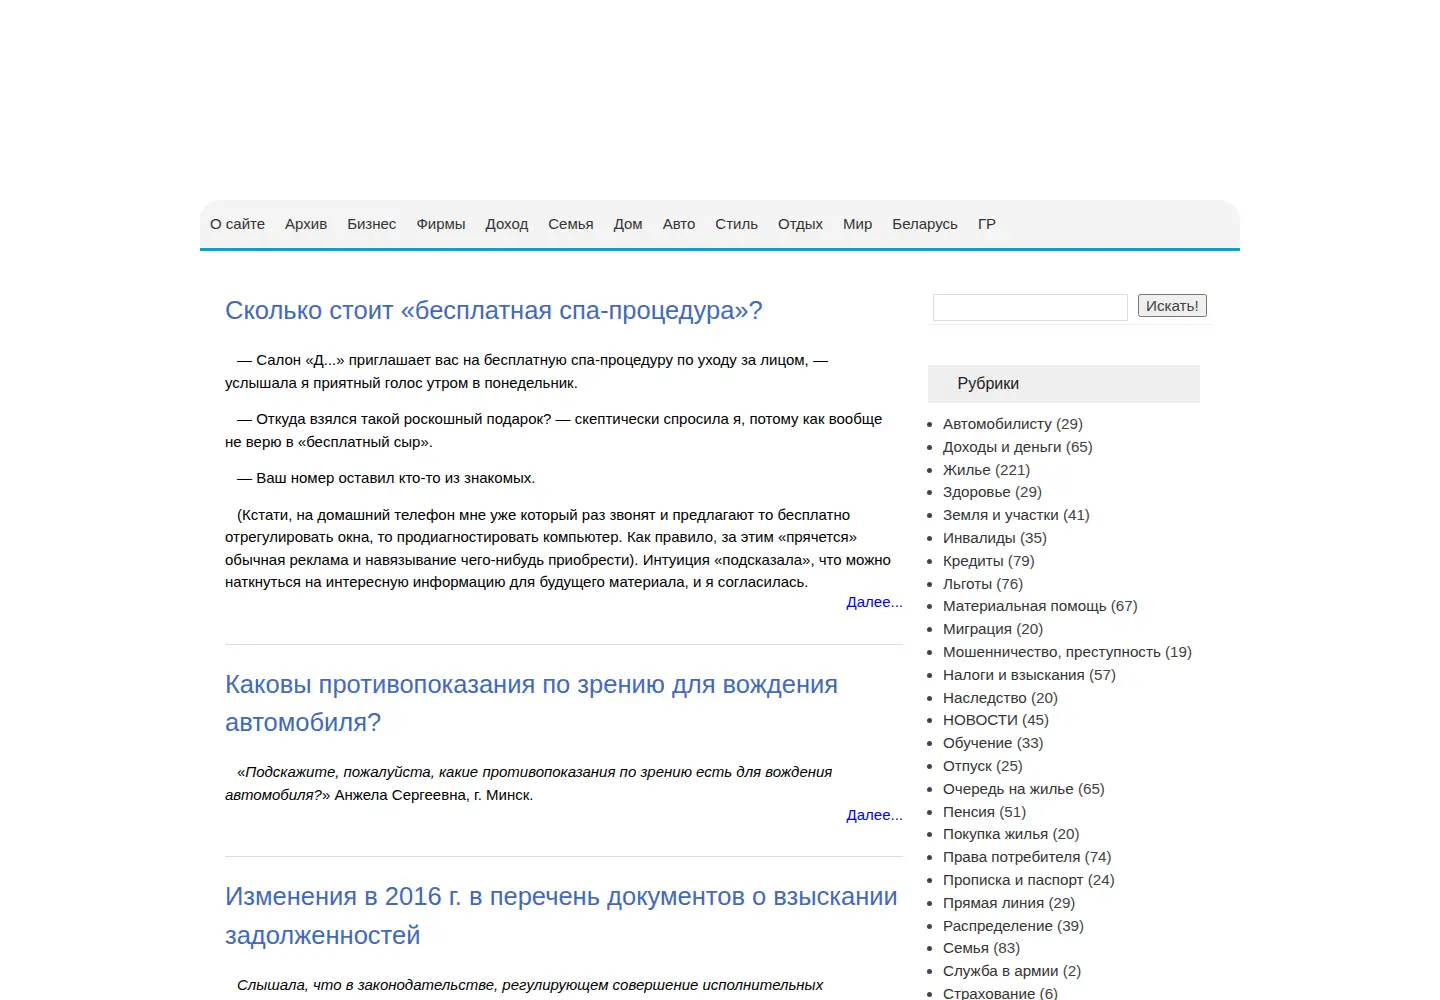Choose 'Отдых' from the navigation bar
Viewport: 1440px width, 1000px height.
pos(800,224)
